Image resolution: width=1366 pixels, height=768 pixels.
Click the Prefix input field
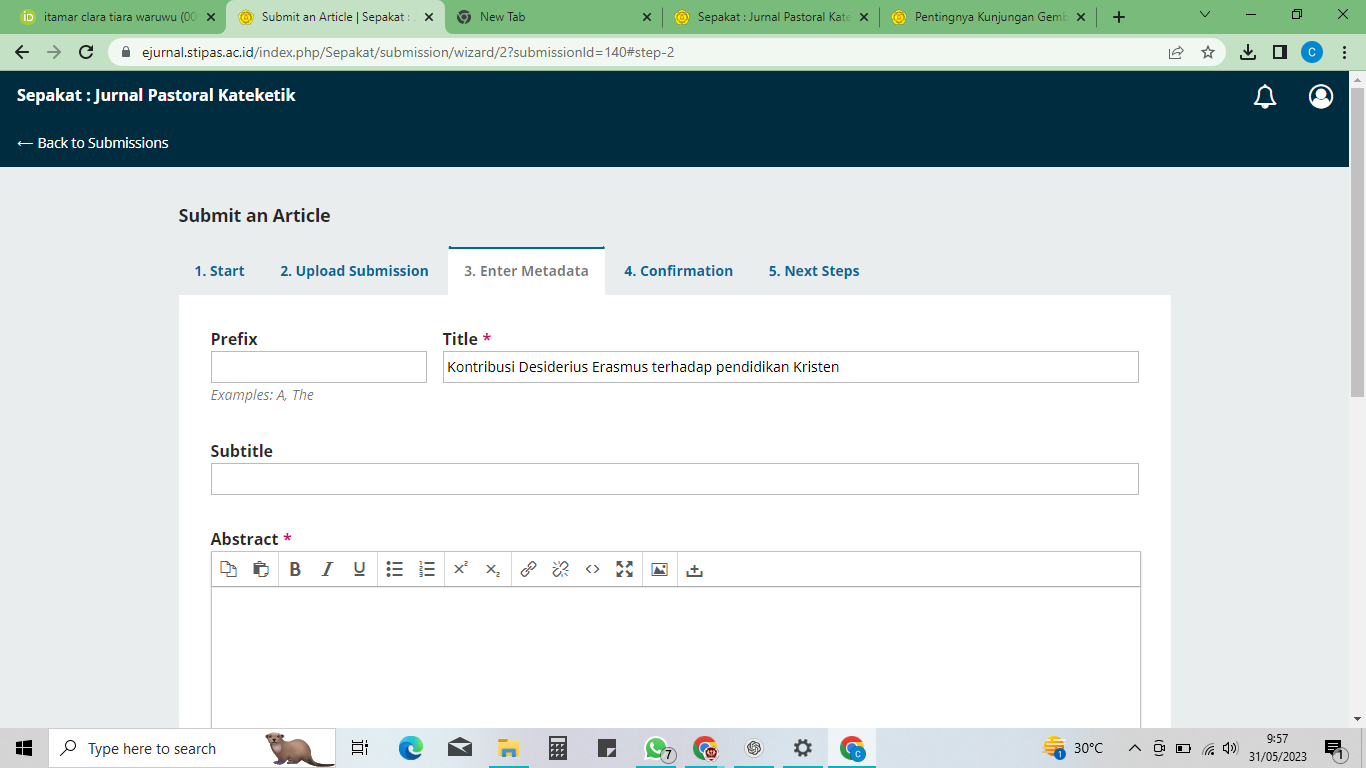pos(318,367)
